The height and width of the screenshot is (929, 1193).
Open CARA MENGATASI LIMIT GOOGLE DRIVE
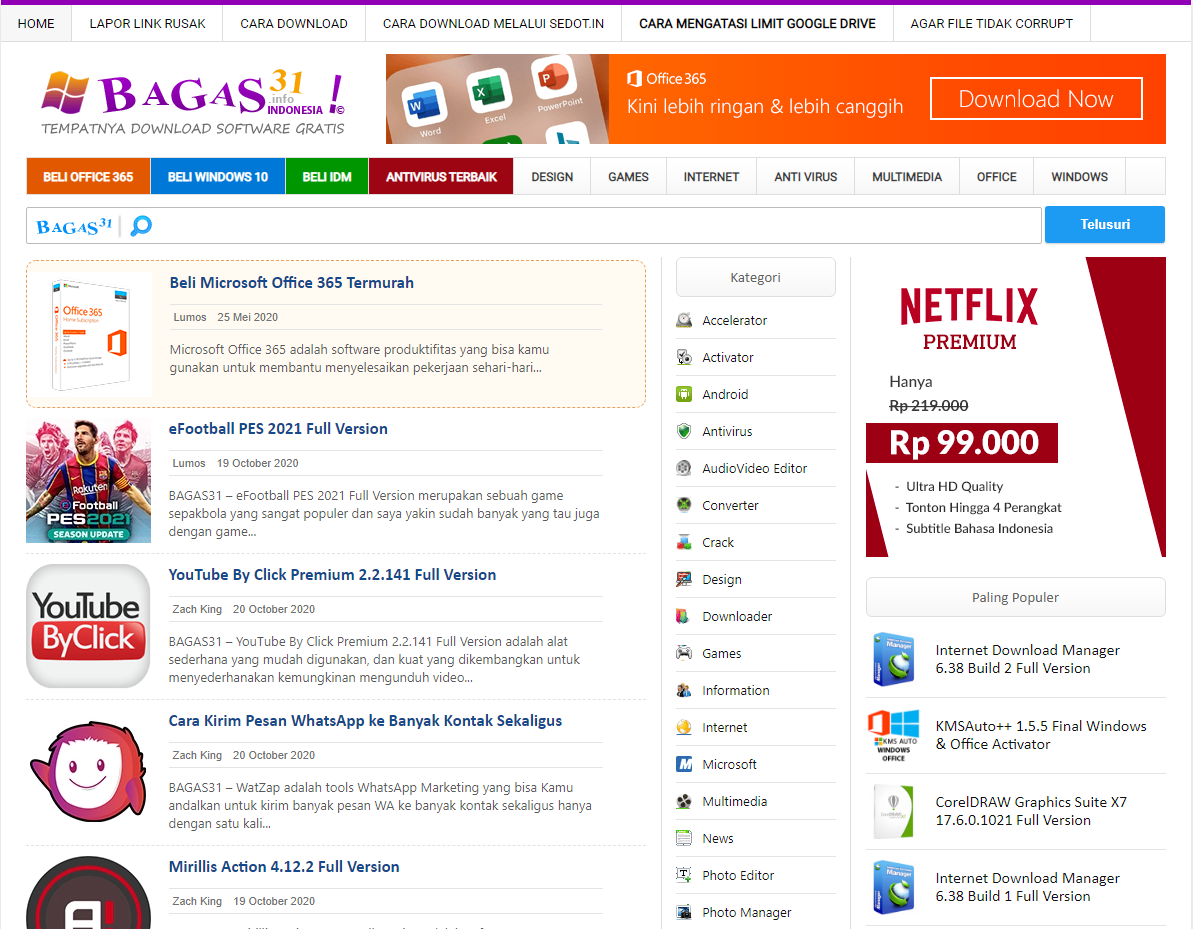coord(757,24)
